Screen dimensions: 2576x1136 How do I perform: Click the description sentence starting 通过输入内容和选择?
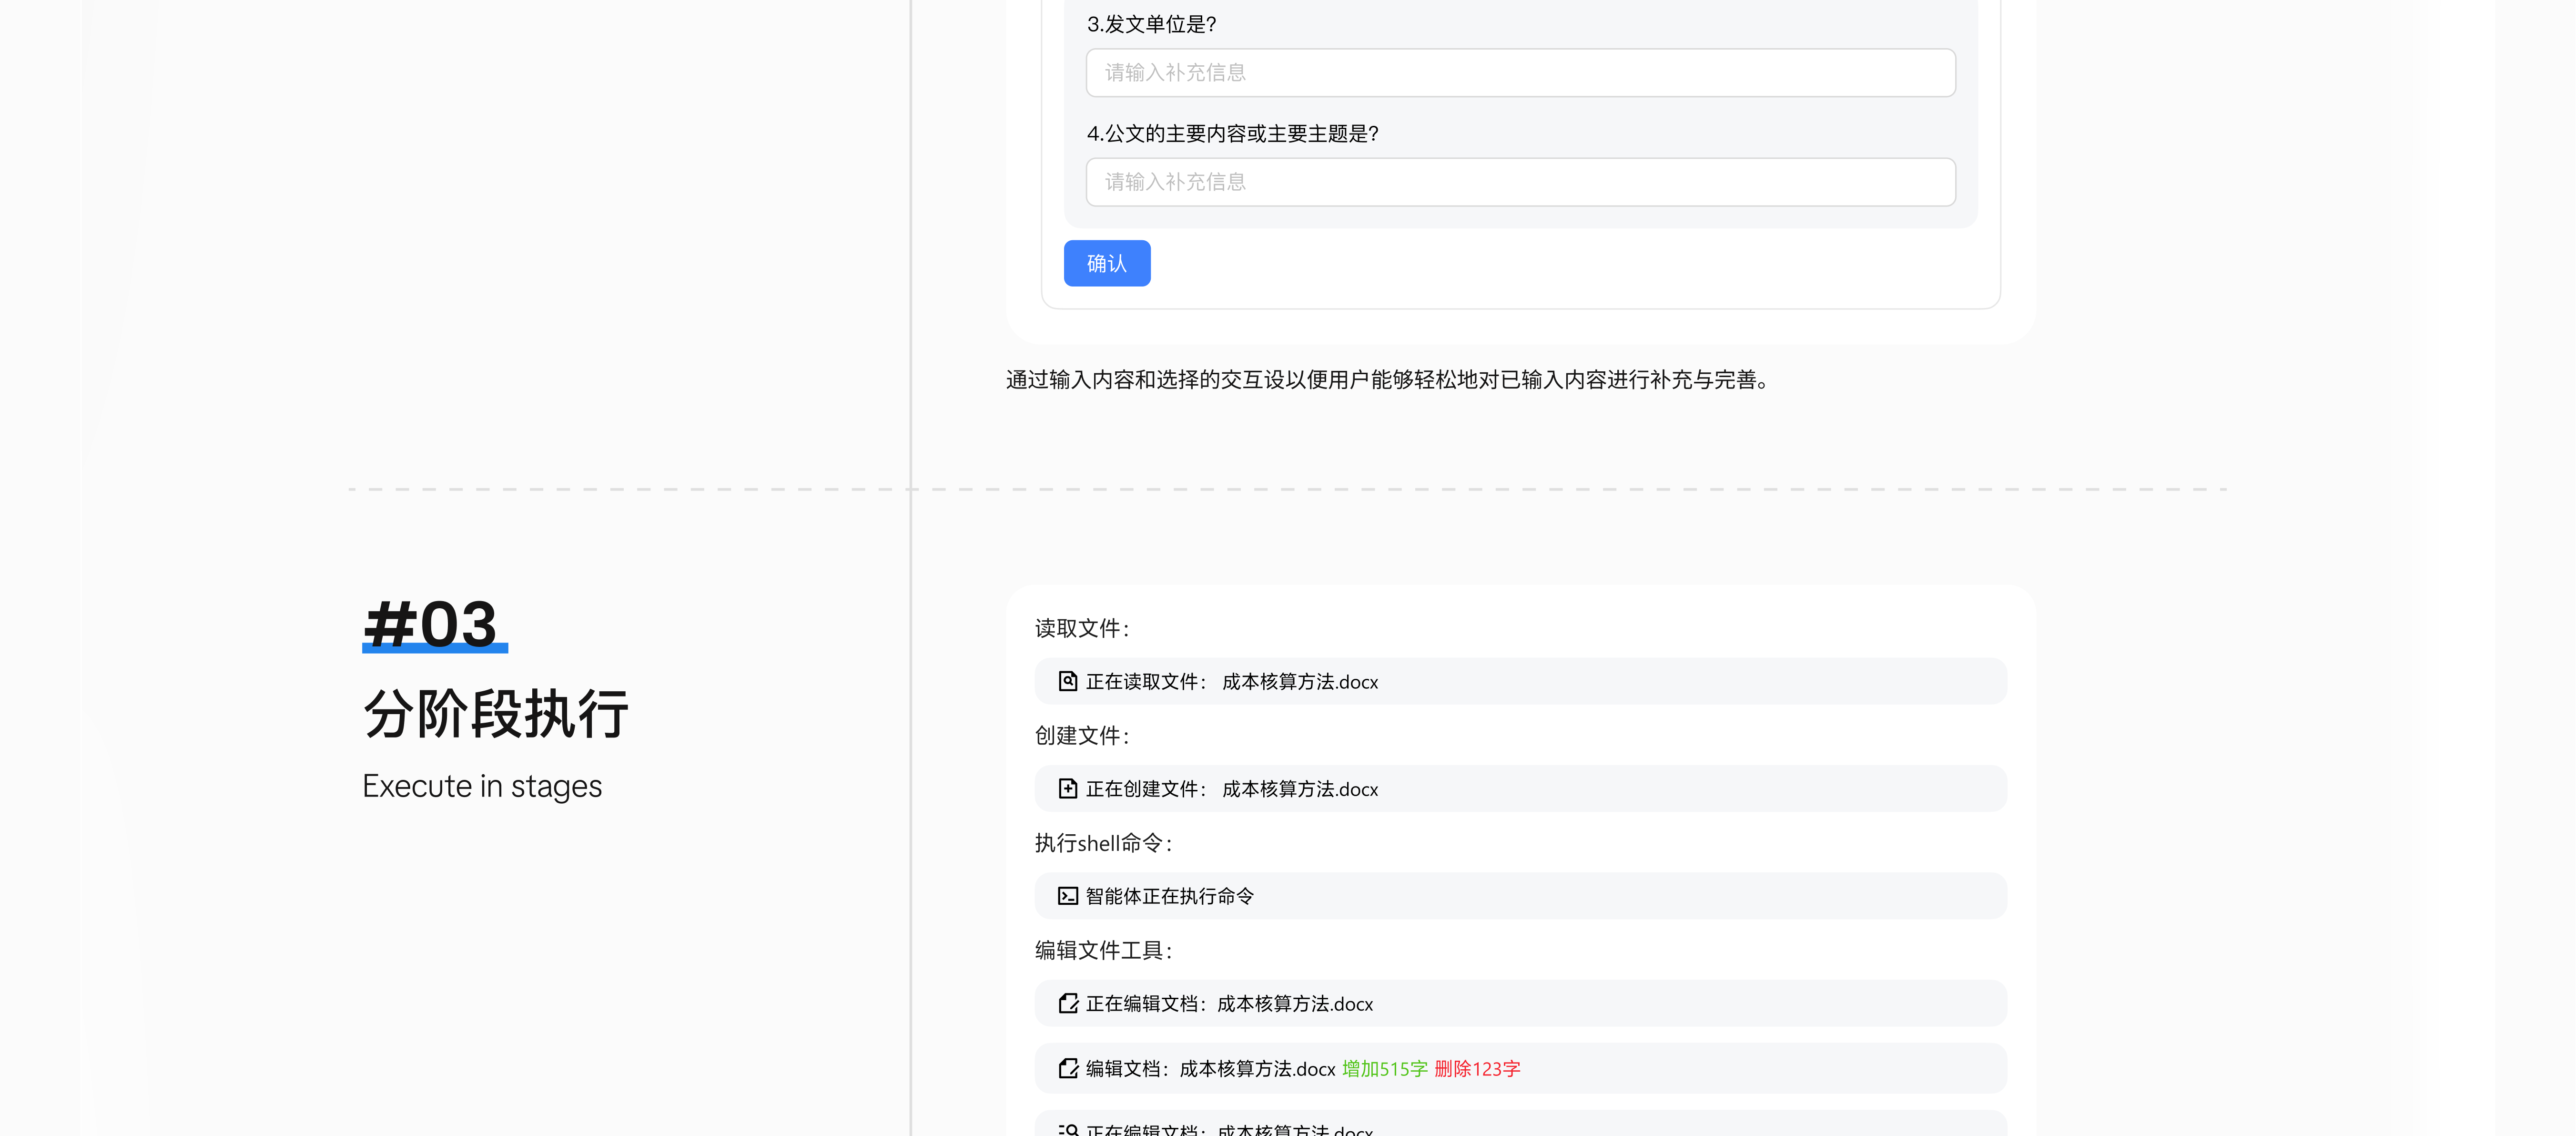coord(1388,380)
